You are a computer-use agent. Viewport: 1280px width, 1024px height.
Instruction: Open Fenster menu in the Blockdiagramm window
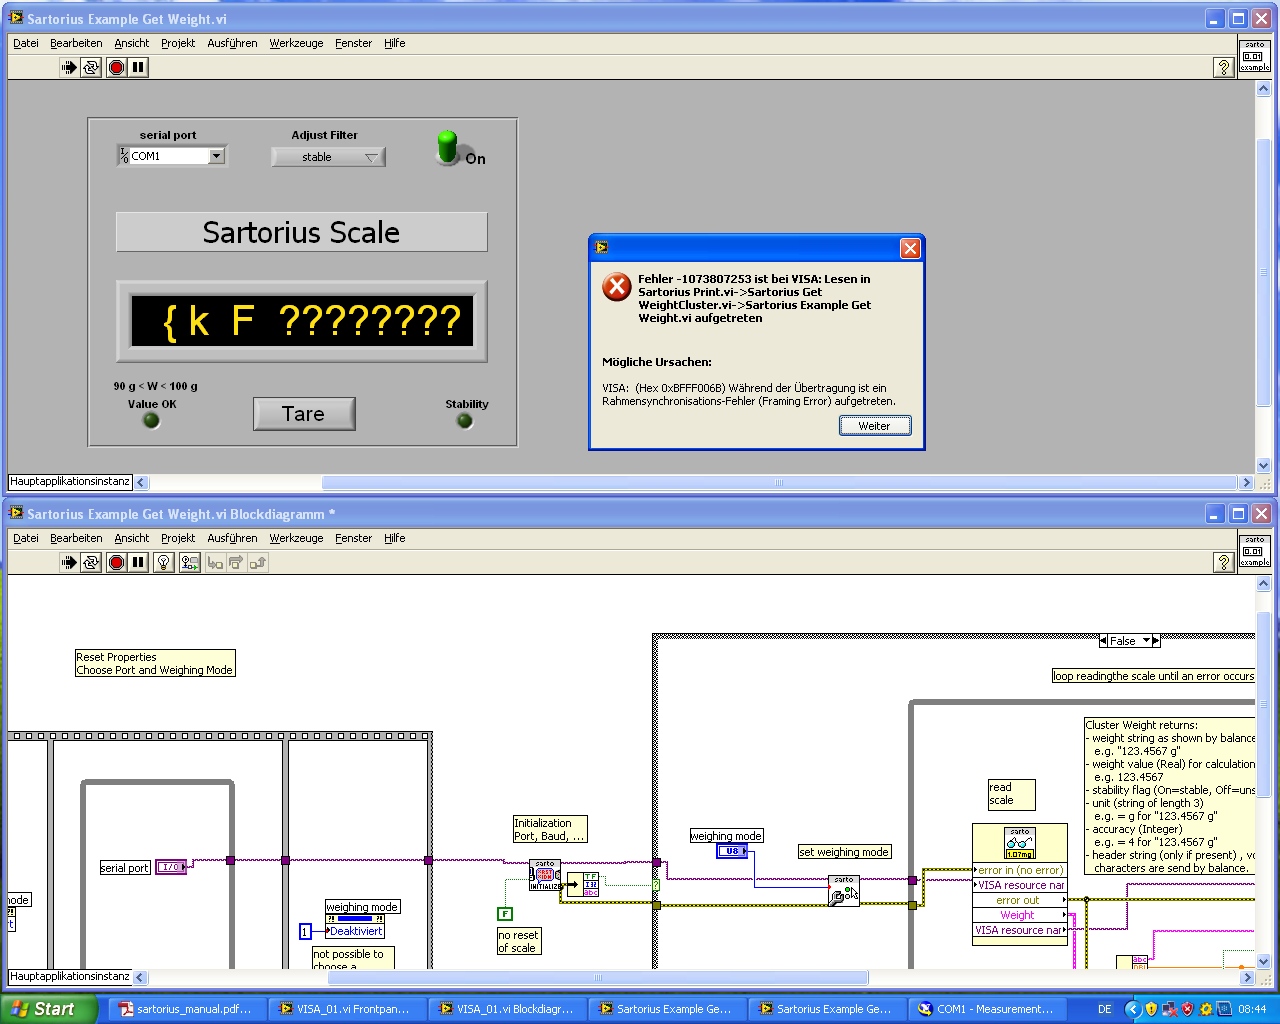click(x=353, y=538)
